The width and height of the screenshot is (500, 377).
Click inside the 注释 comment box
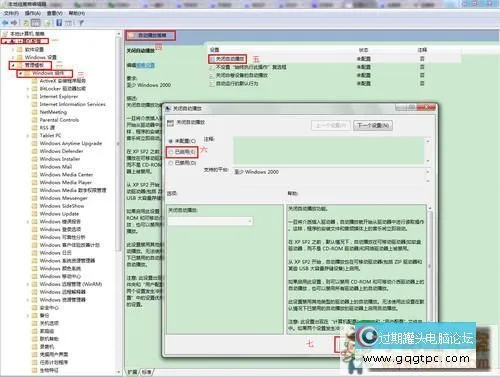pos(329,150)
